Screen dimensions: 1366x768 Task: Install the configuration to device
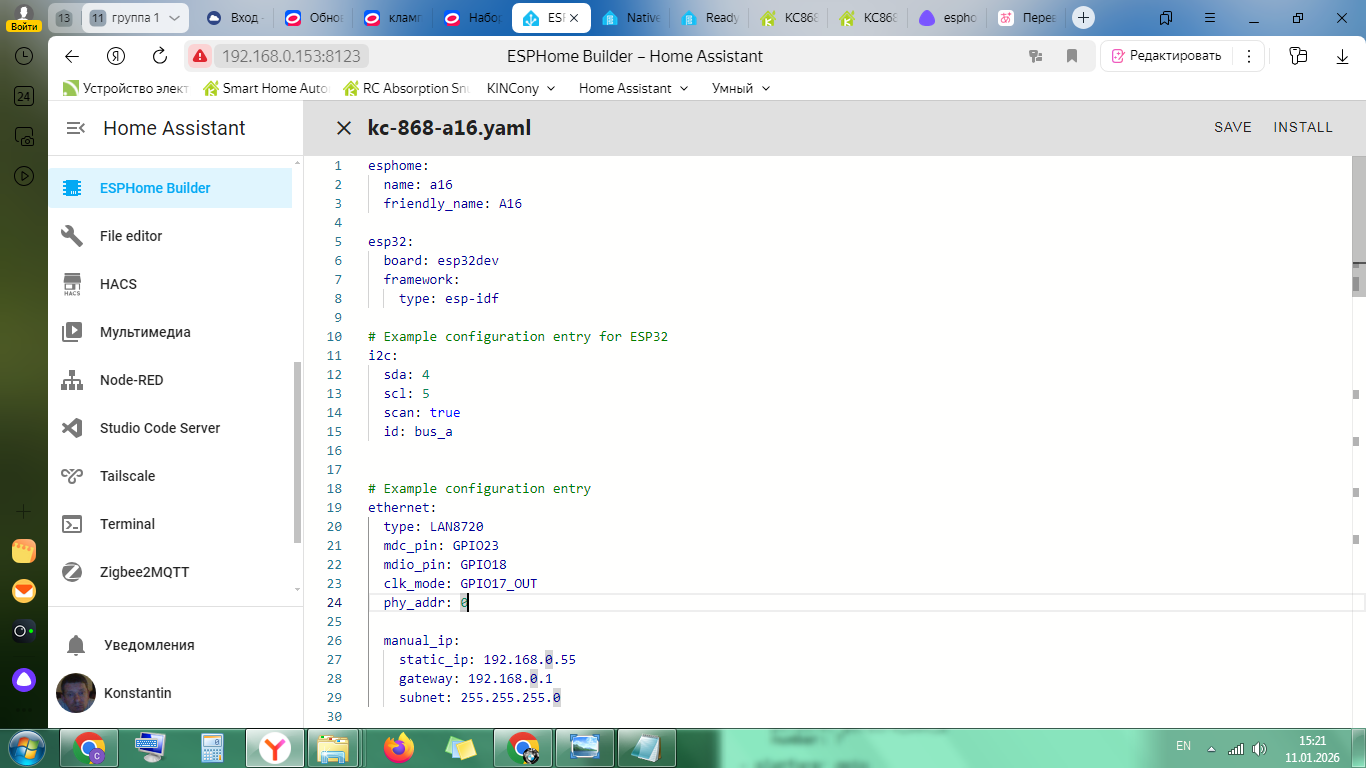pyautogui.click(x=1302, y=127)
